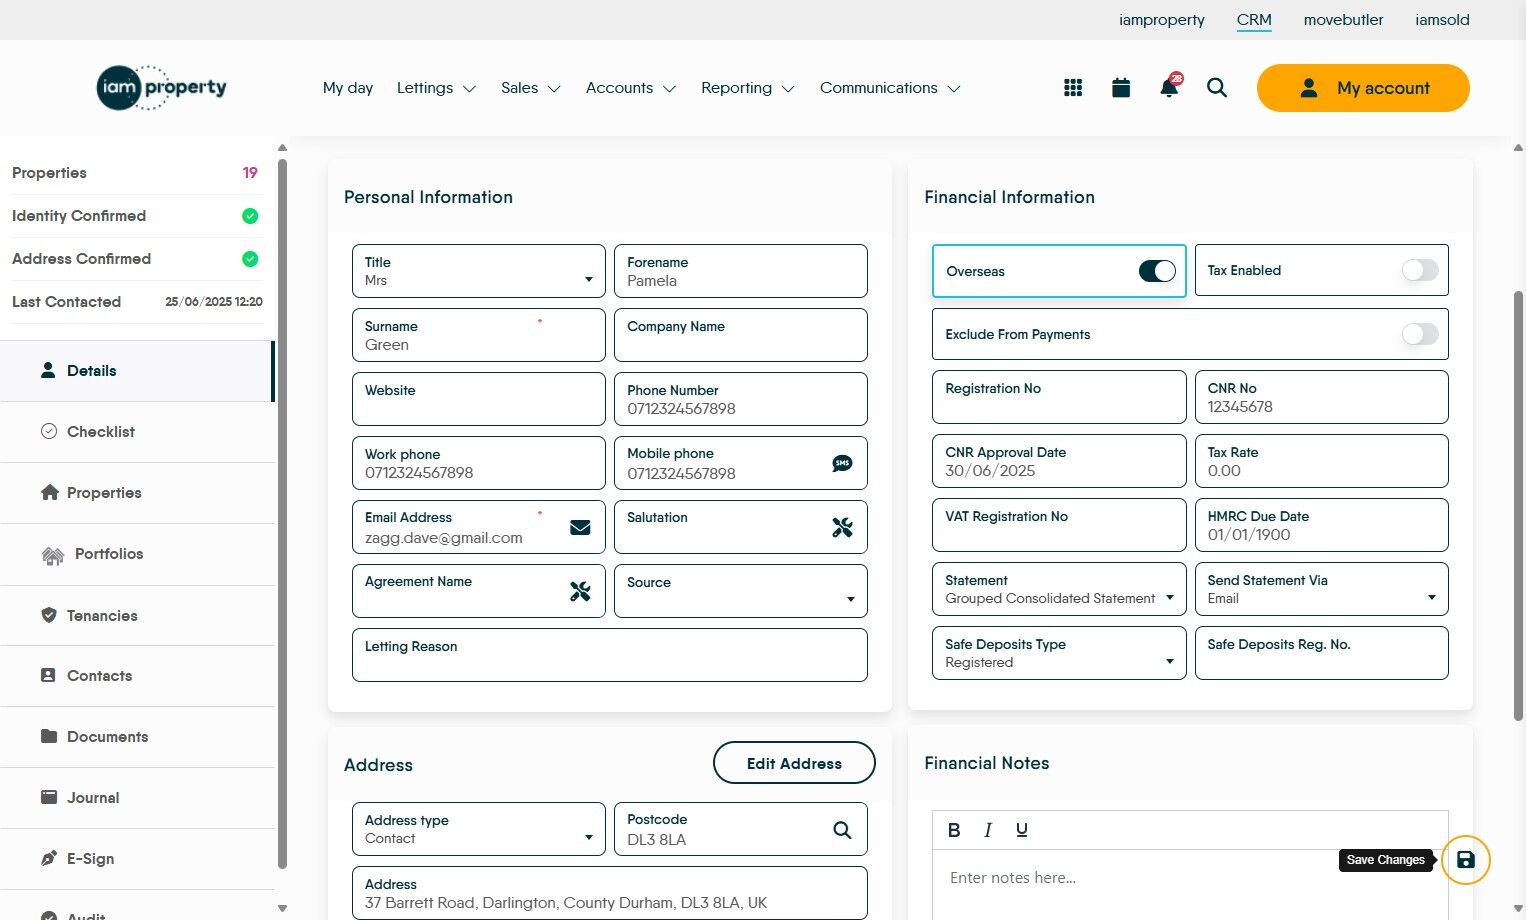Click the Edit Address button
Viewport: 1526px width, 920px height.
pyautogui.click(x=794, y=763)
